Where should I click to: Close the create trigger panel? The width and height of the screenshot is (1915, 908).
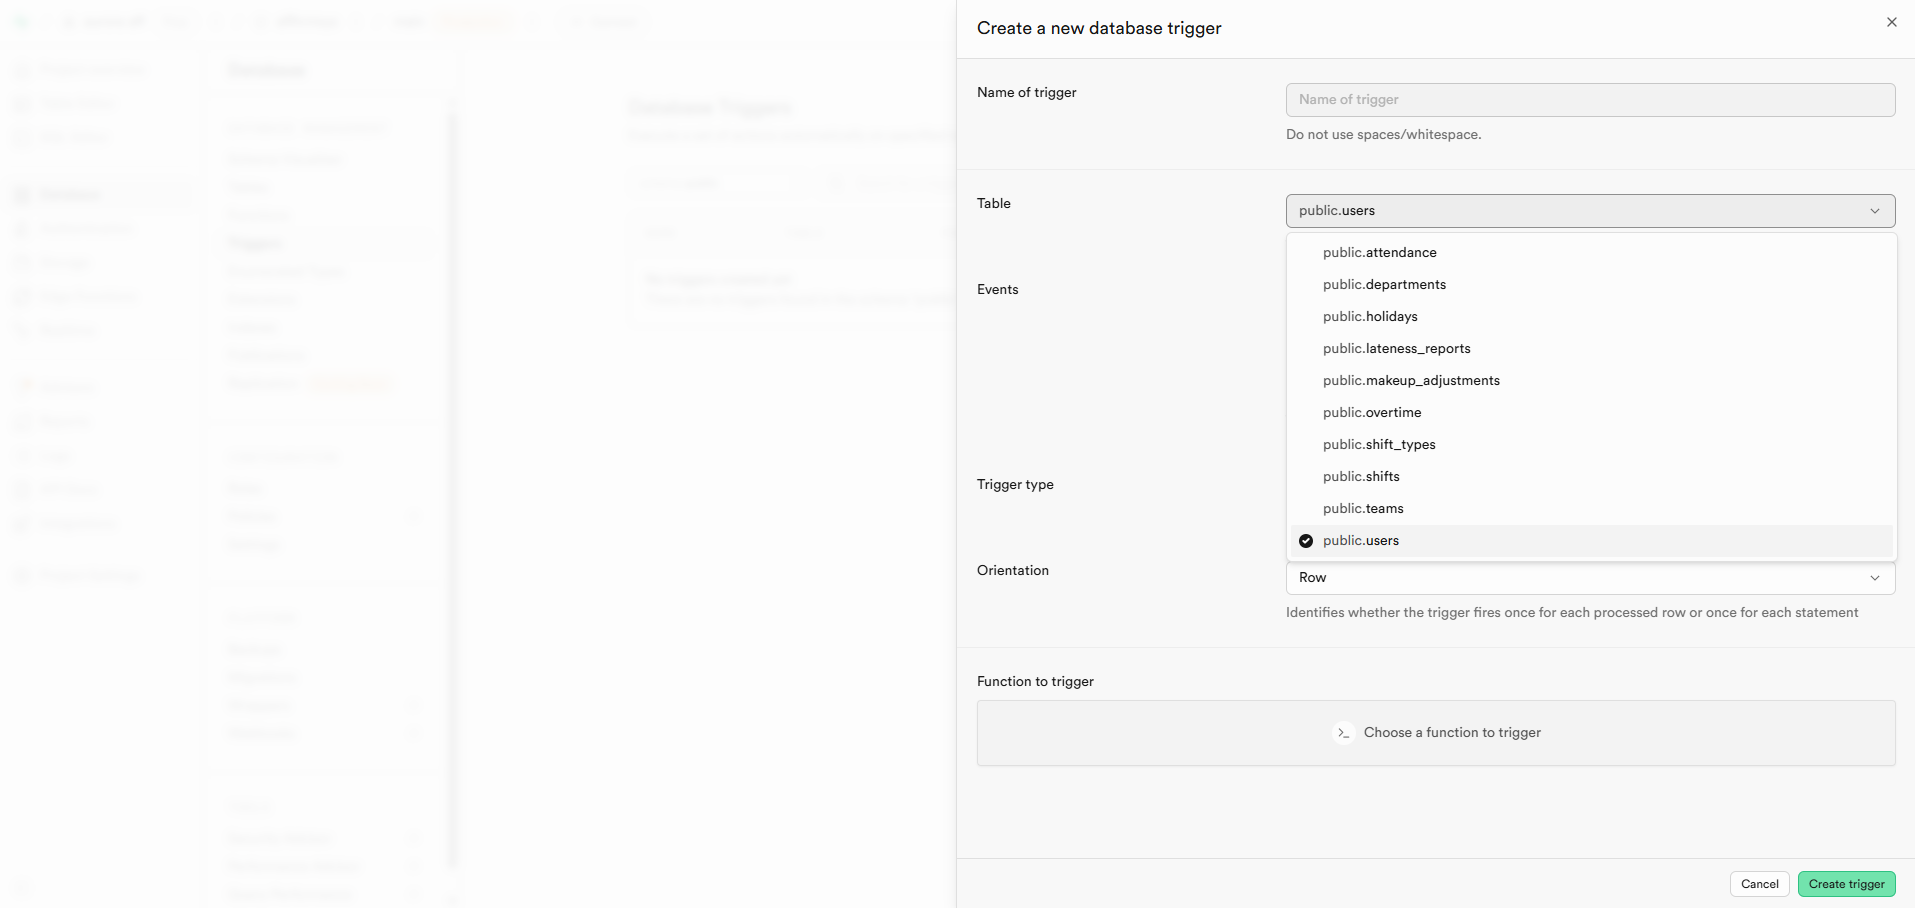click(1891, 22)
